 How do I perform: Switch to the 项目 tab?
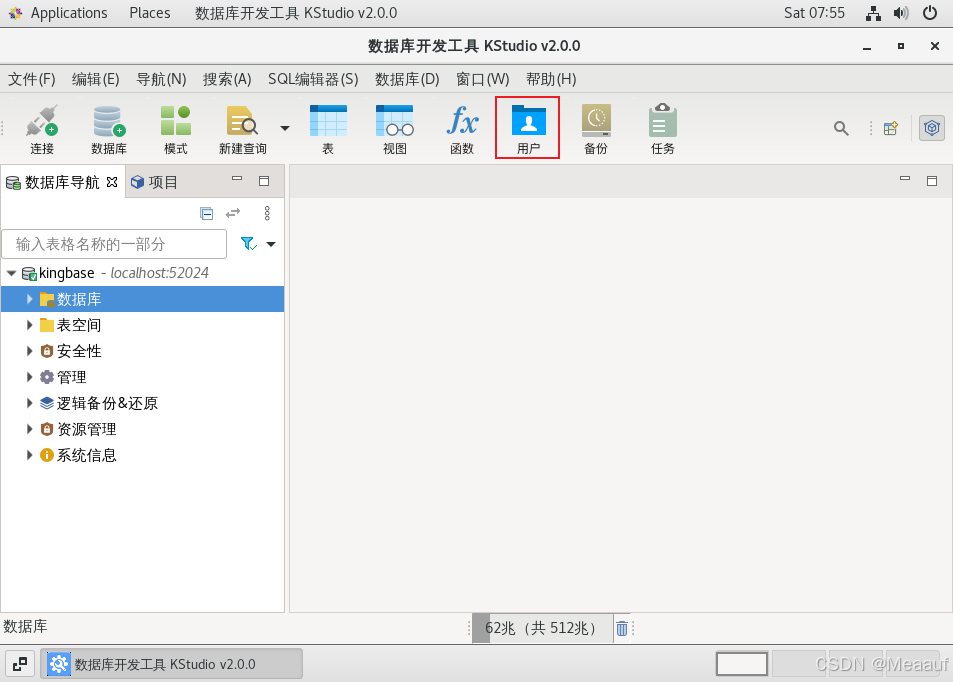click(154, 182)
